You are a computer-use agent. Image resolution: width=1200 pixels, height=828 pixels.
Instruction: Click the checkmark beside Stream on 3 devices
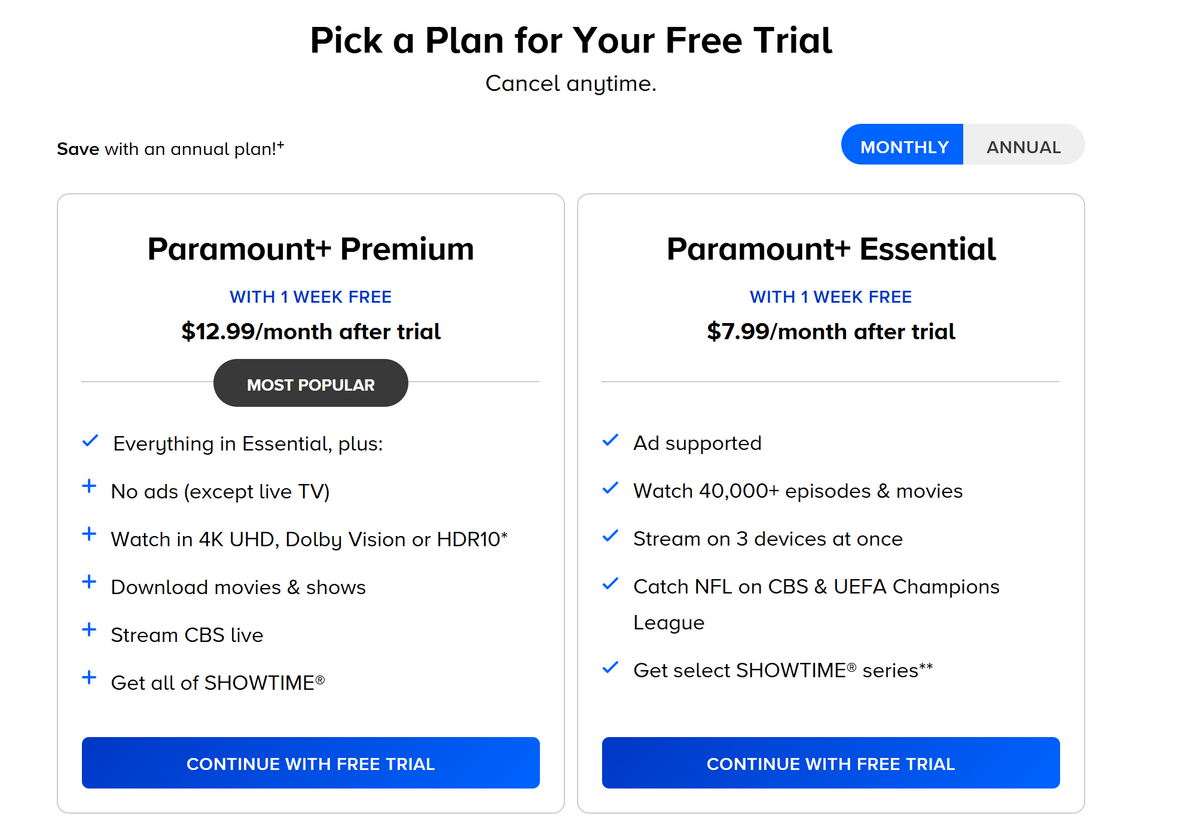[x=610, y=537]
